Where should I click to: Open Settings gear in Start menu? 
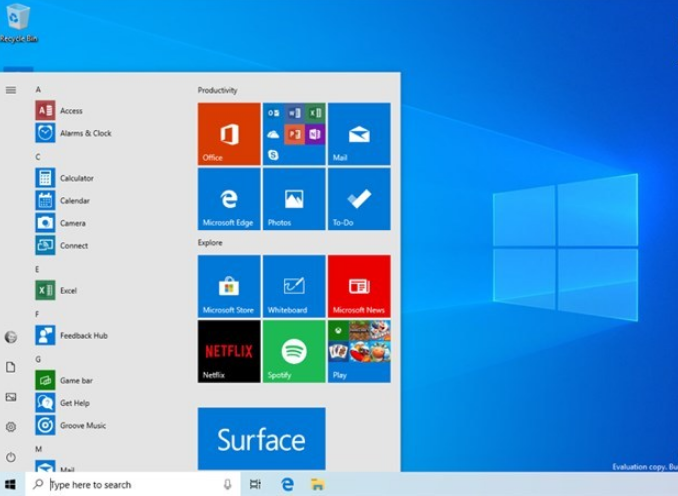(11, 427)
